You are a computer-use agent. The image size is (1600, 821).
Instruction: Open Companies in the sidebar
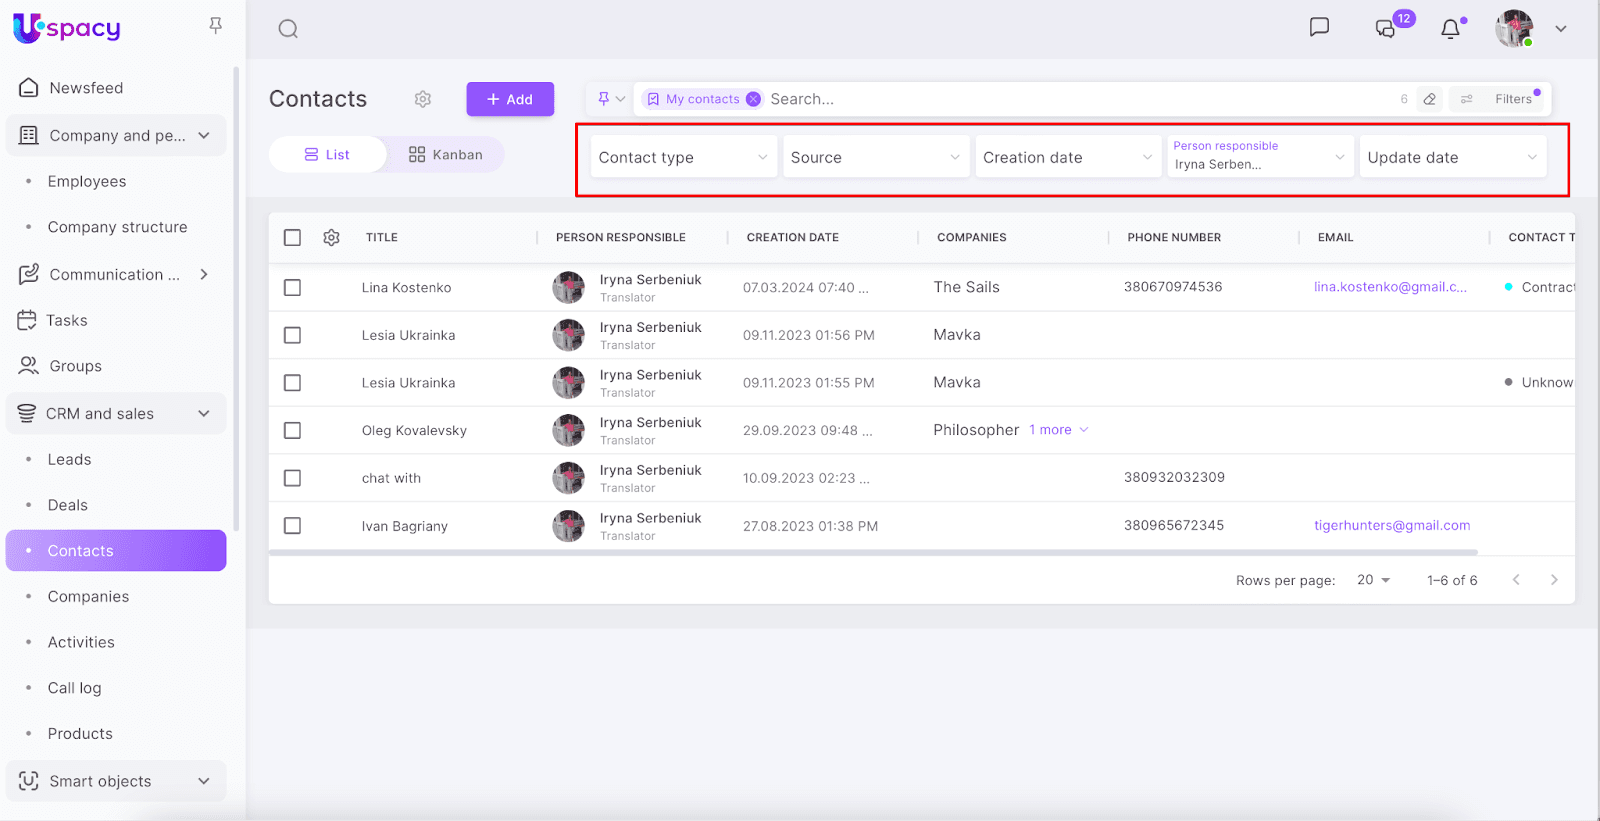coord(88,597)
